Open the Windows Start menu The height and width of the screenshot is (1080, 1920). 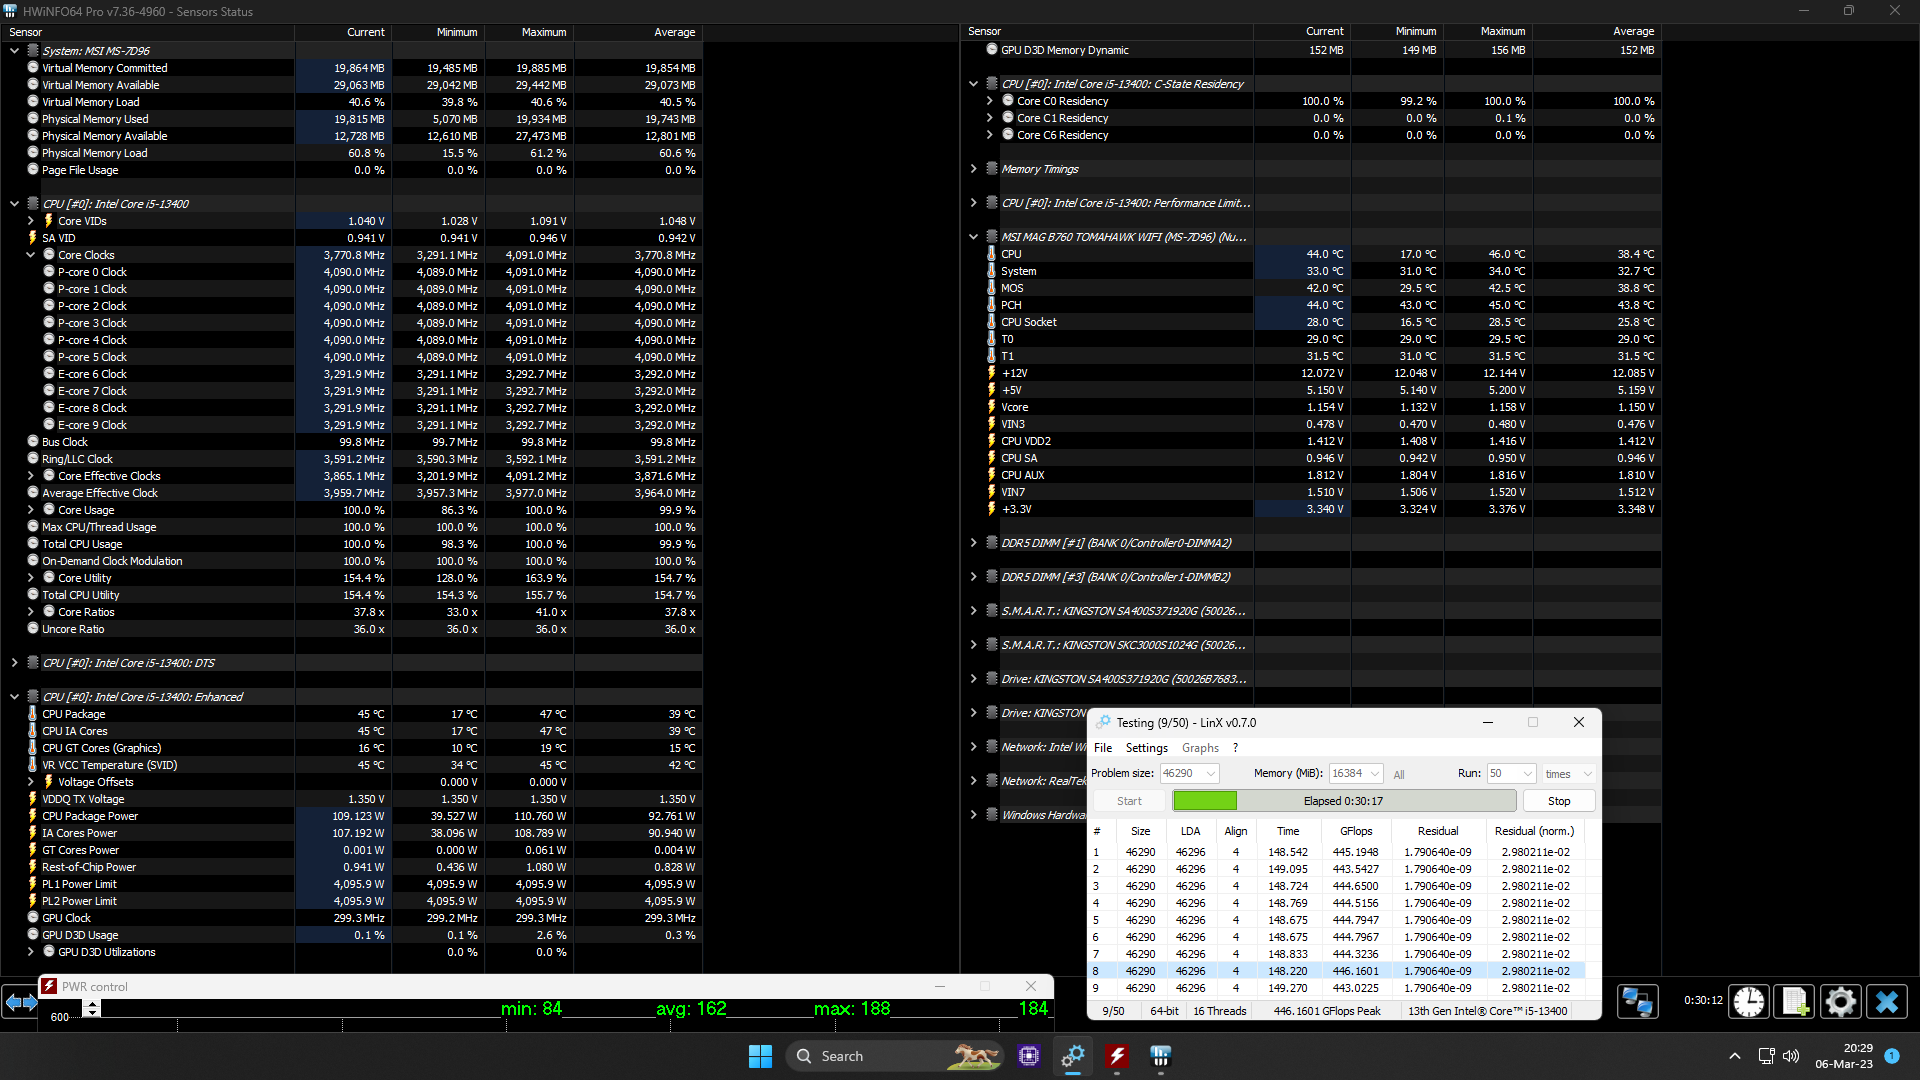point(760,1056)
